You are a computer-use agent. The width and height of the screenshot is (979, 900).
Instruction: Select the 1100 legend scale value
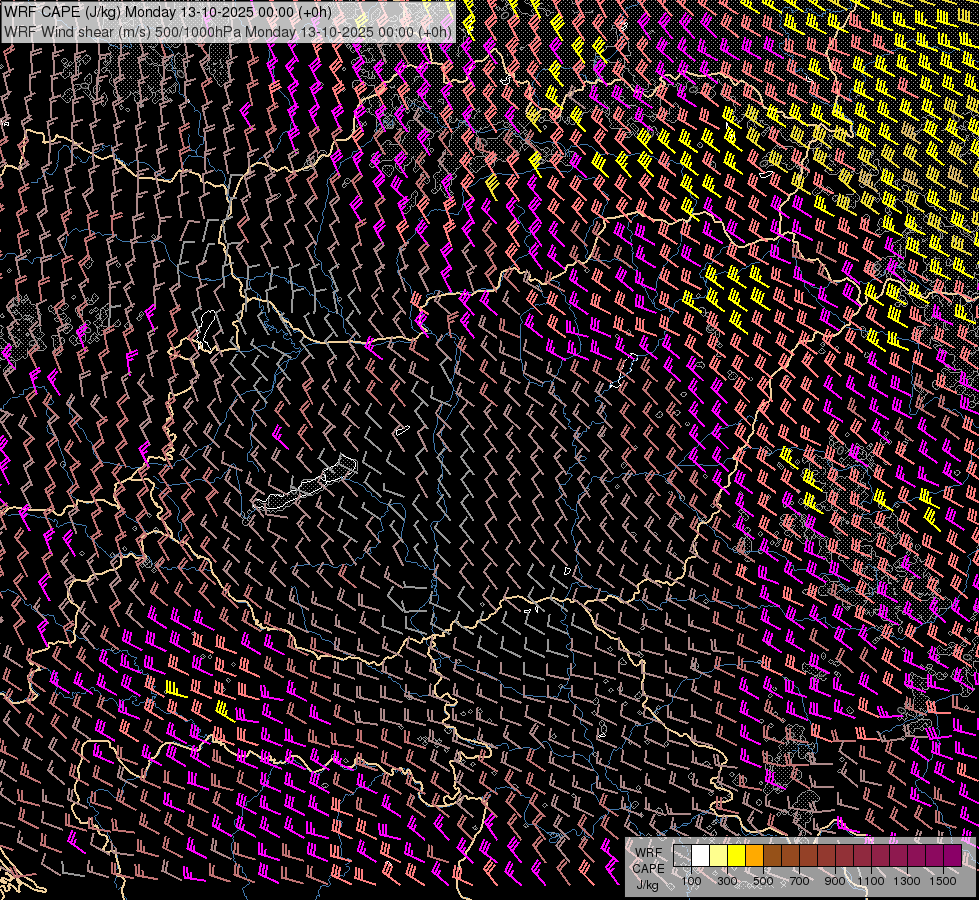[x=871, y=881]
